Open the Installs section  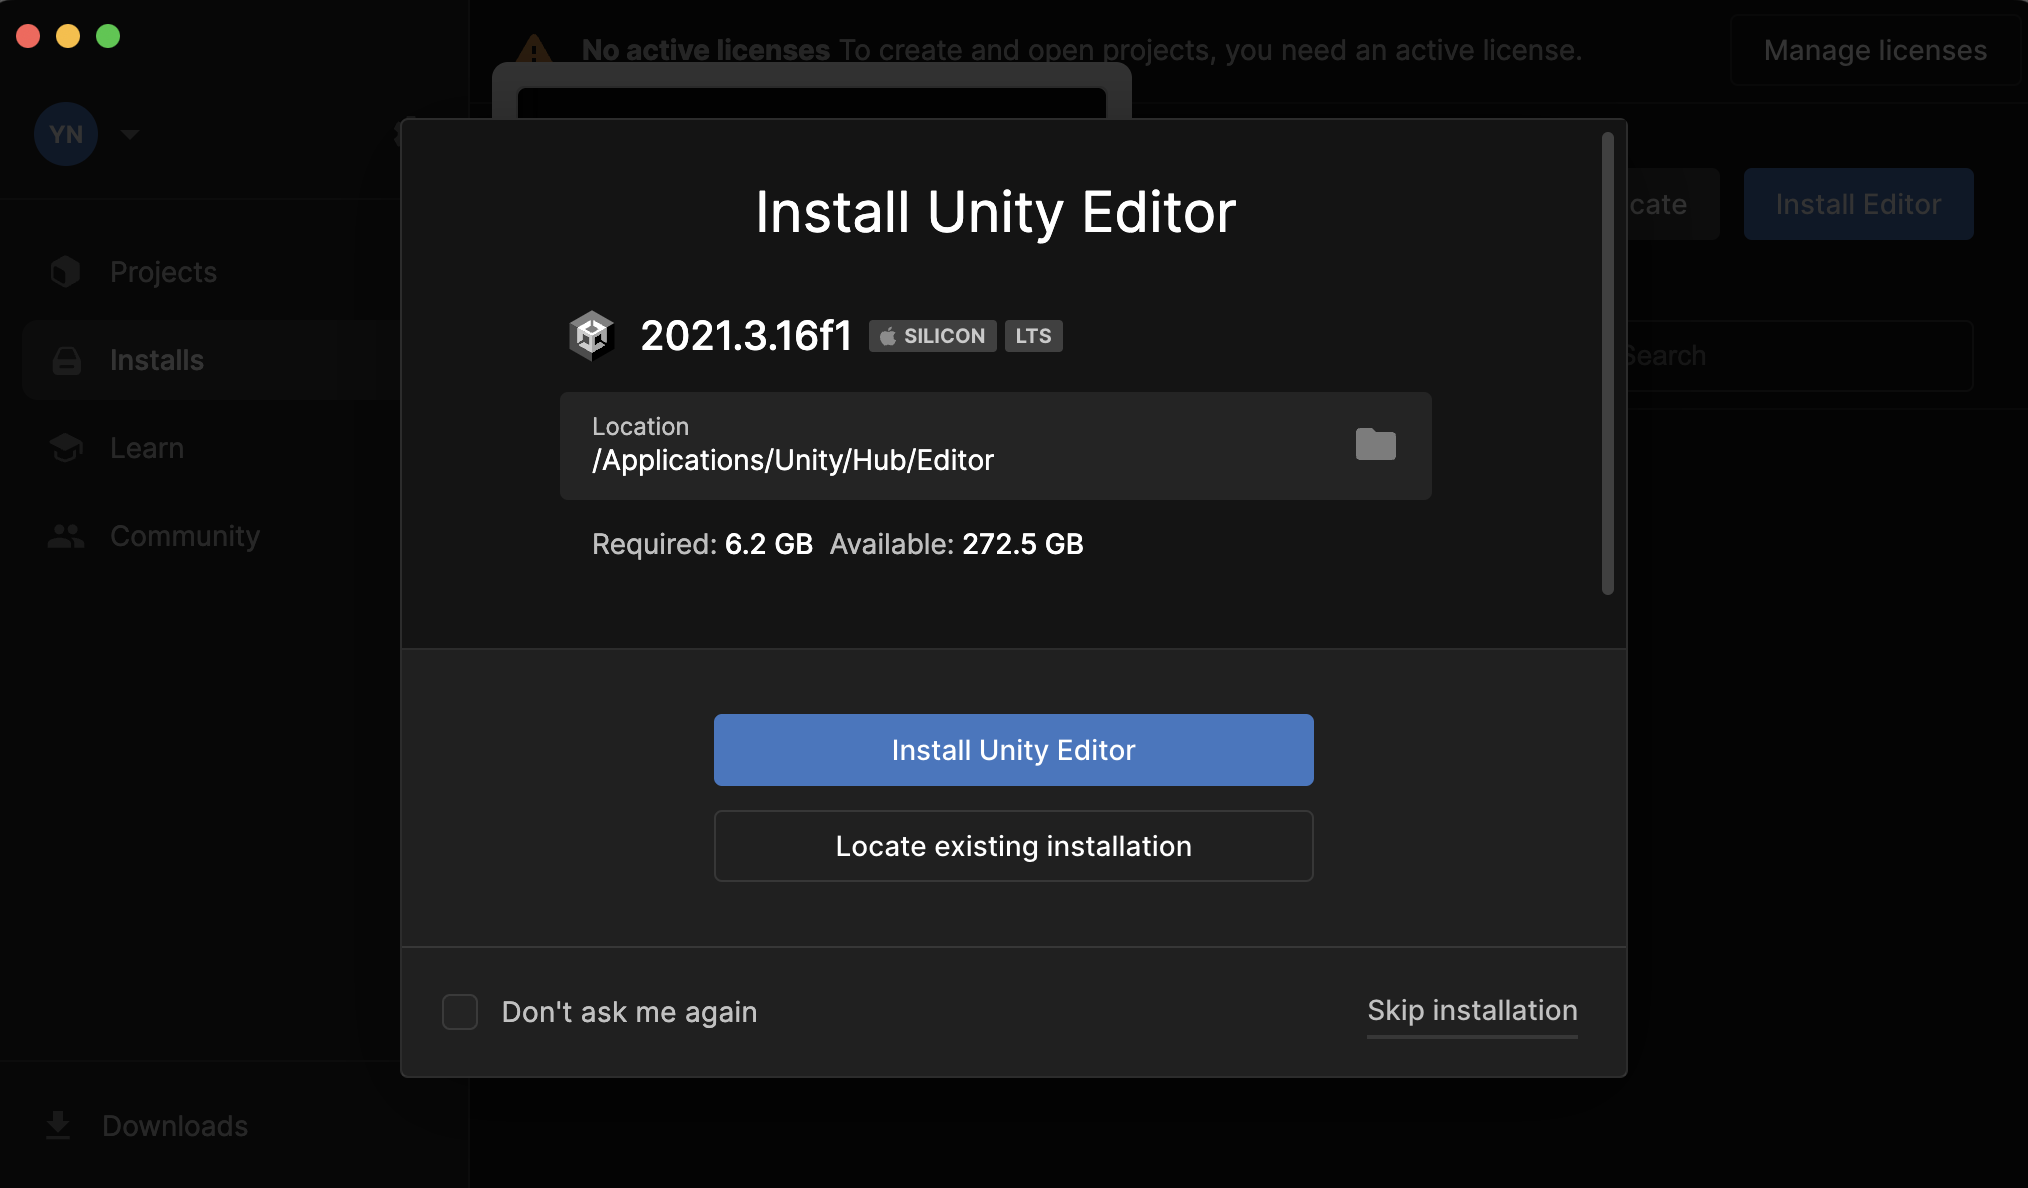tap(157, 360)
